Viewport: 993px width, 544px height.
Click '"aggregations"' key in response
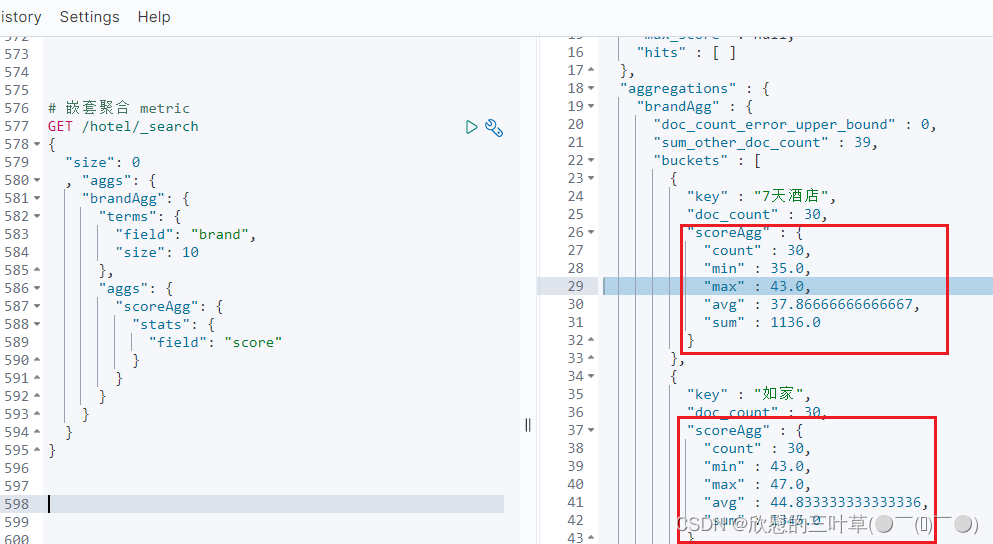click(x=678, y=89)
